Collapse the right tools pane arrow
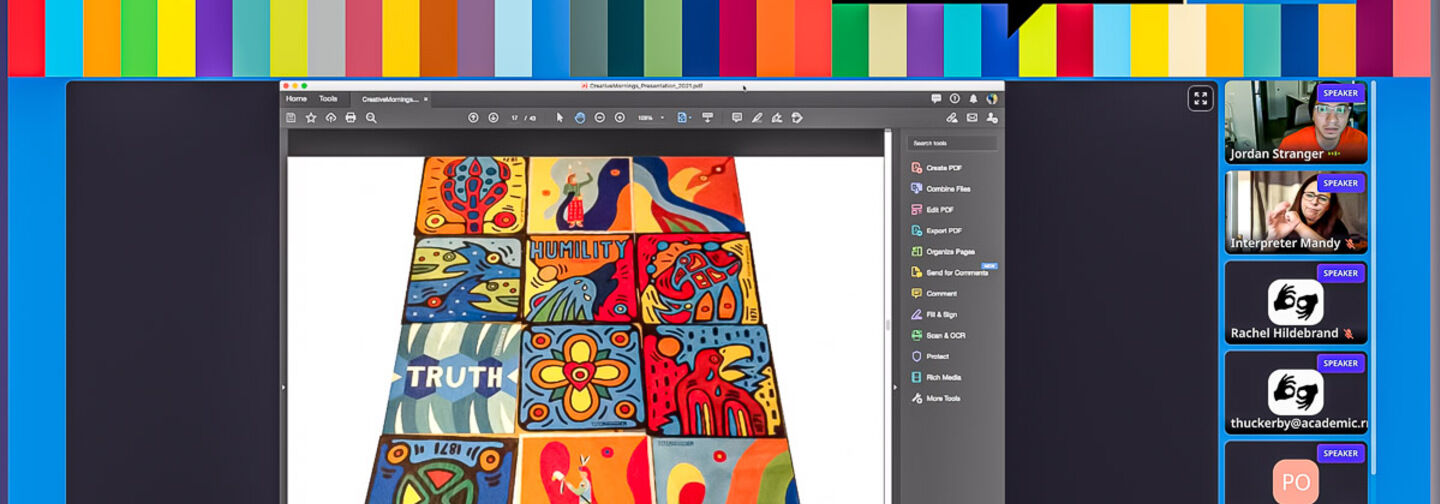The height and width of the screenshot is (504, 1440). click(895, 387)
